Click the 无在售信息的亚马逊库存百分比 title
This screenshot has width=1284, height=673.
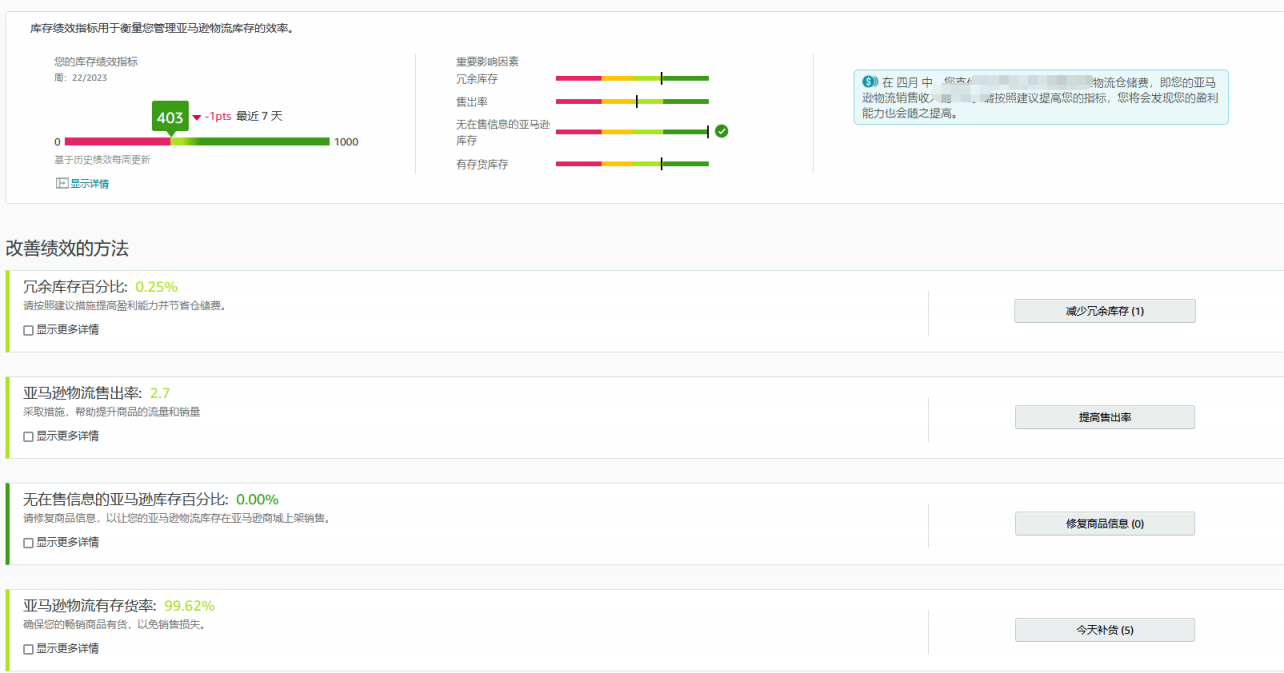click(x=126, y=499)
